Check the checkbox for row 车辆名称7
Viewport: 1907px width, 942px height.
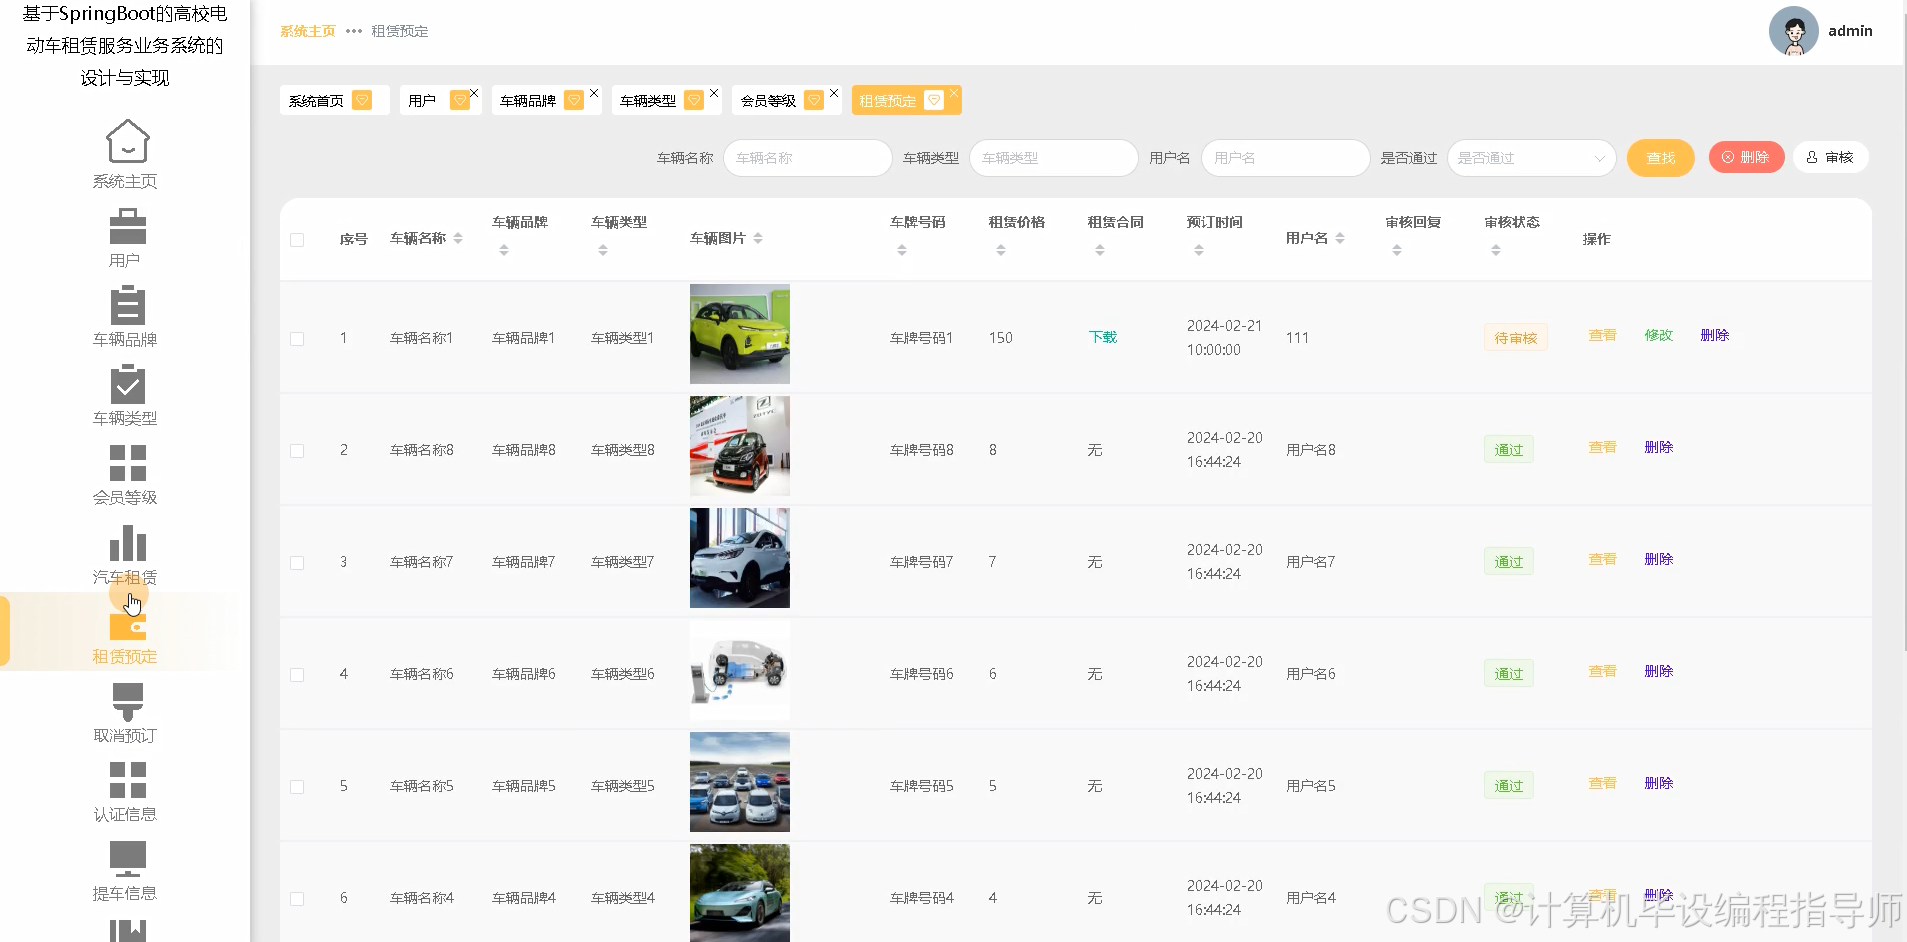pyautogui.click(x=297, y=563)
